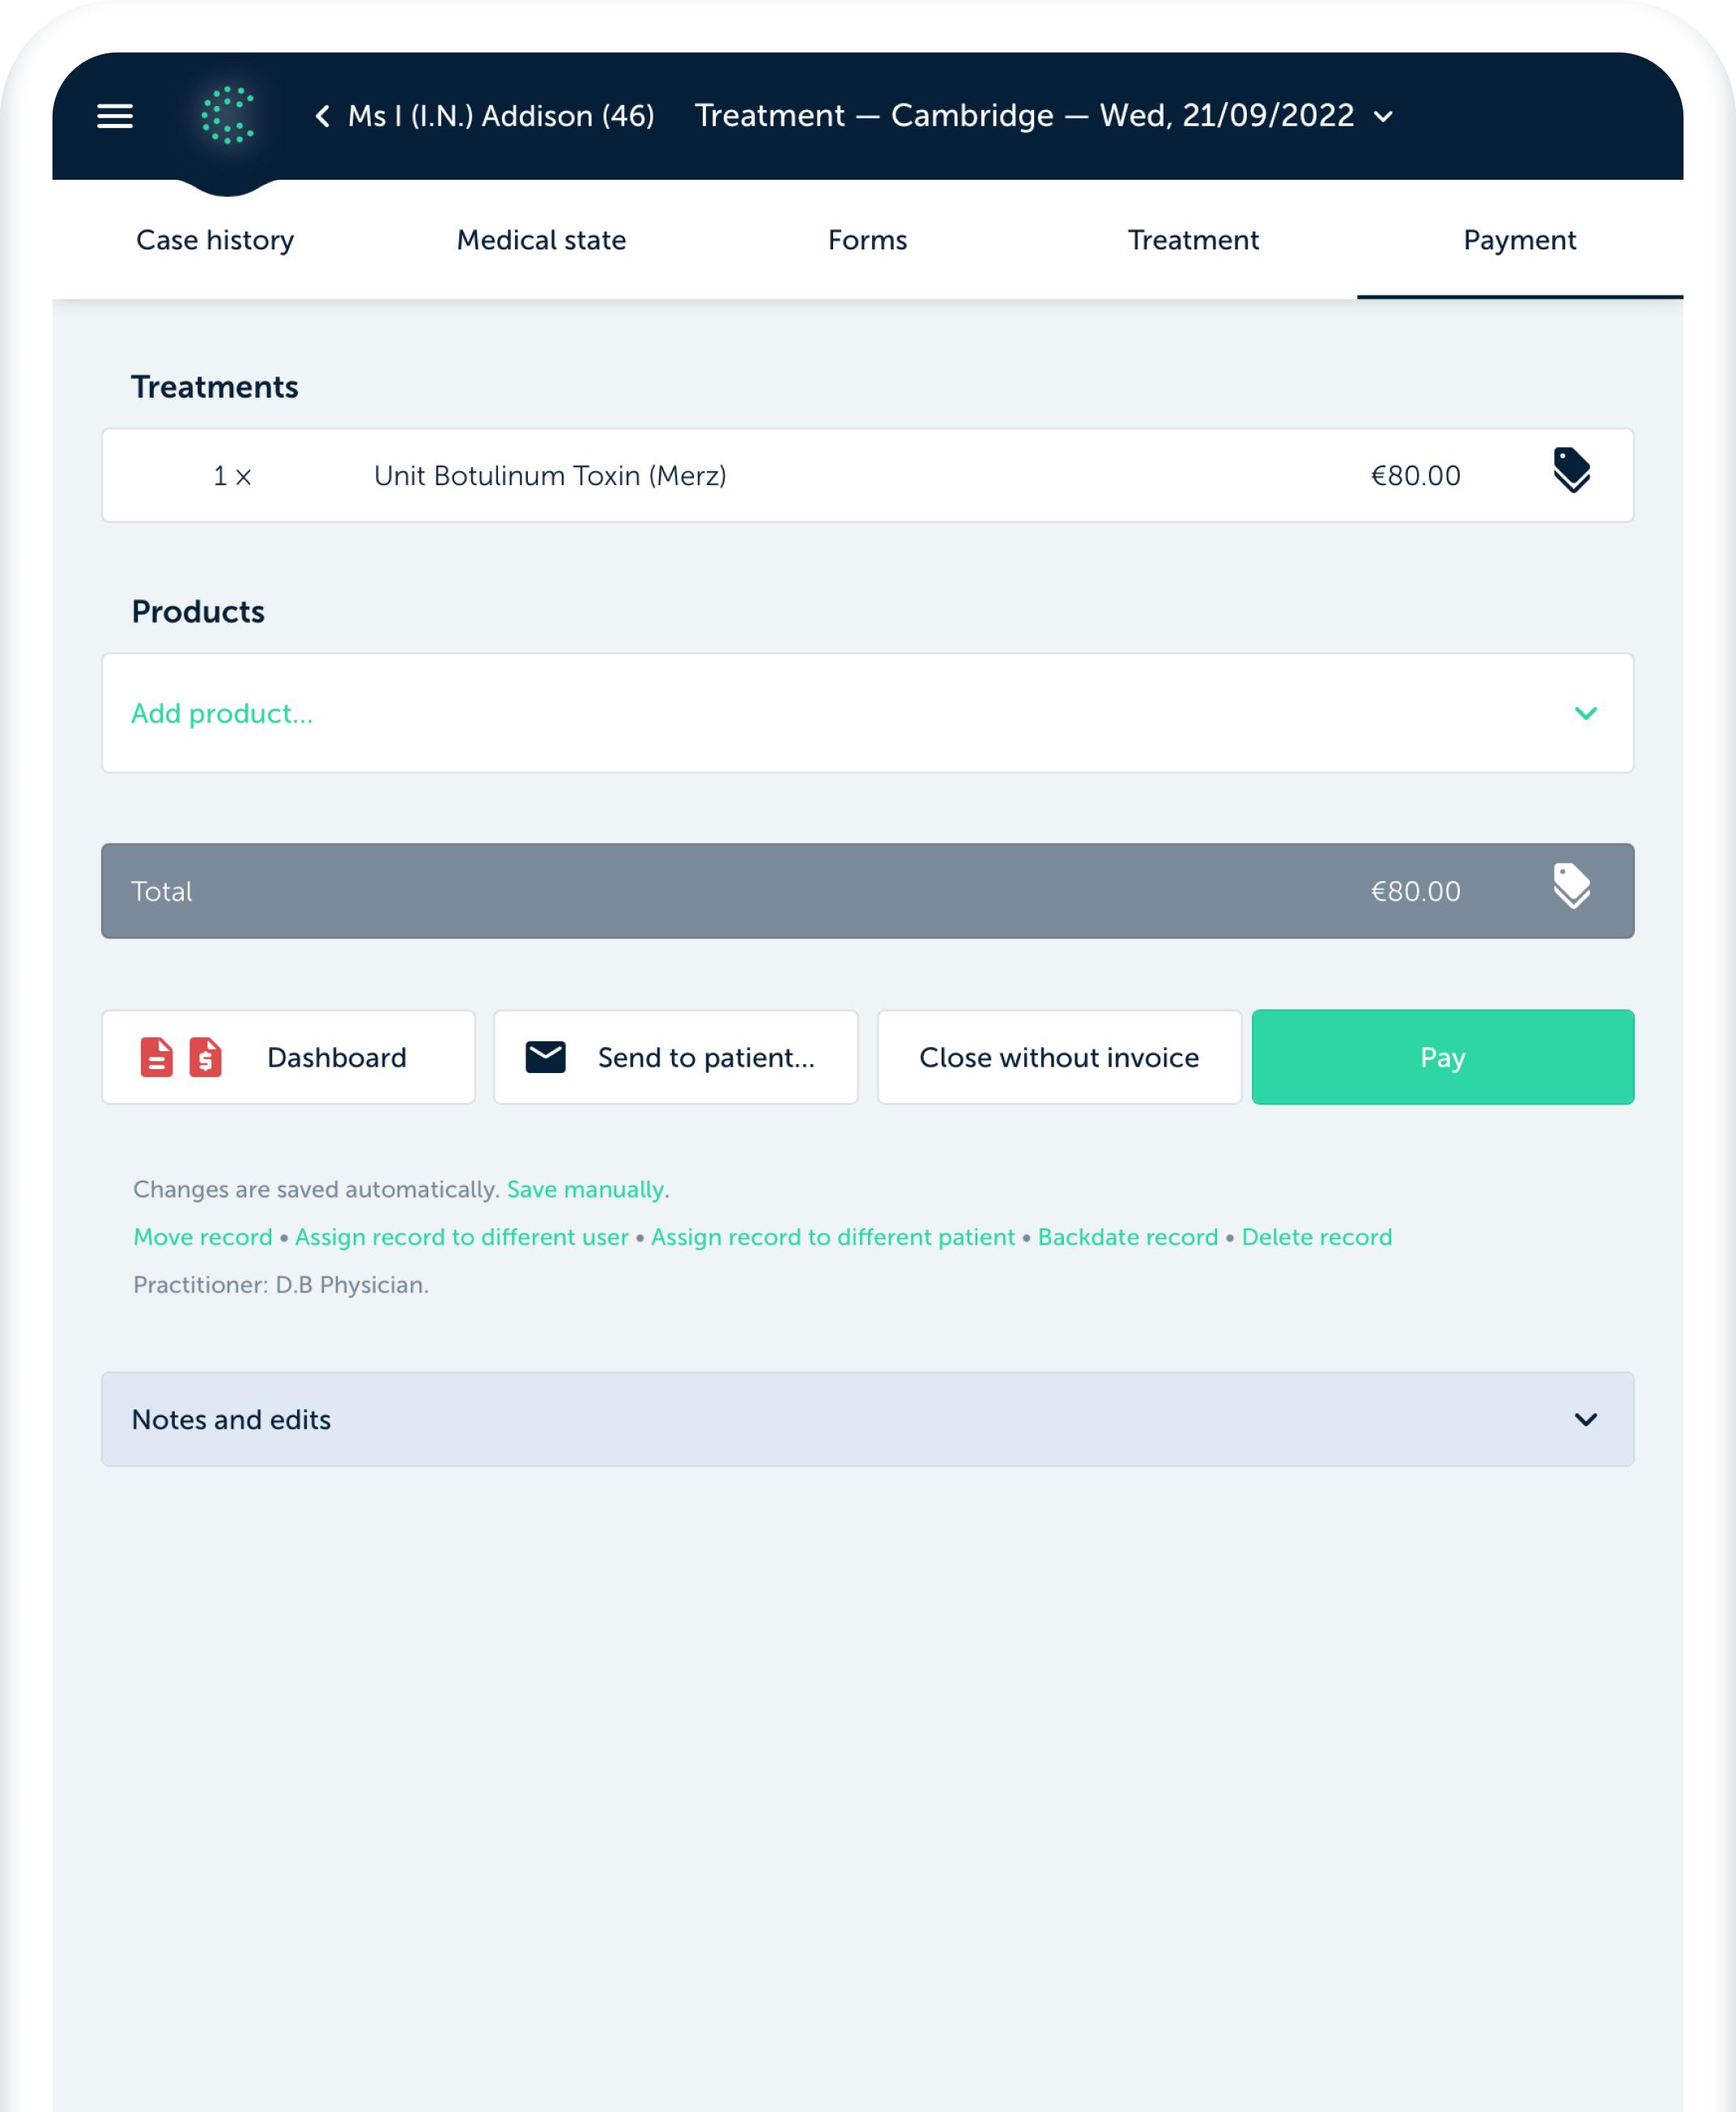Click the red invoice dollar document icon
1736x2112 pixels.
206,1057
